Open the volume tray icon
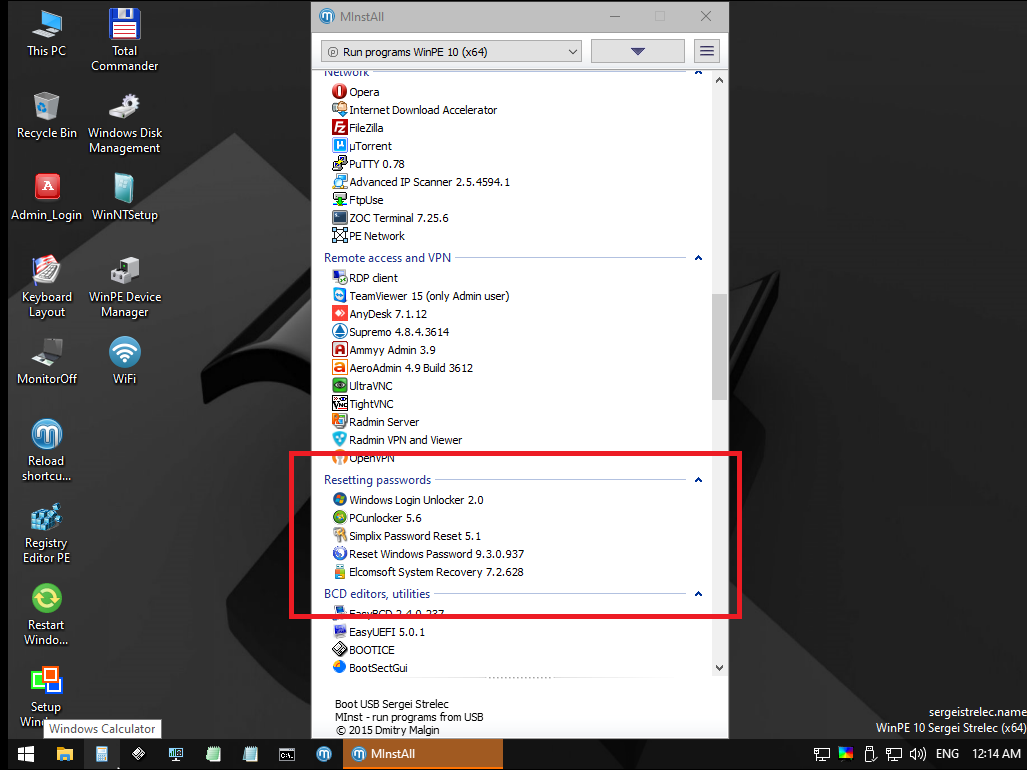This screenshot has width=1027, height=770. (918, 754)
